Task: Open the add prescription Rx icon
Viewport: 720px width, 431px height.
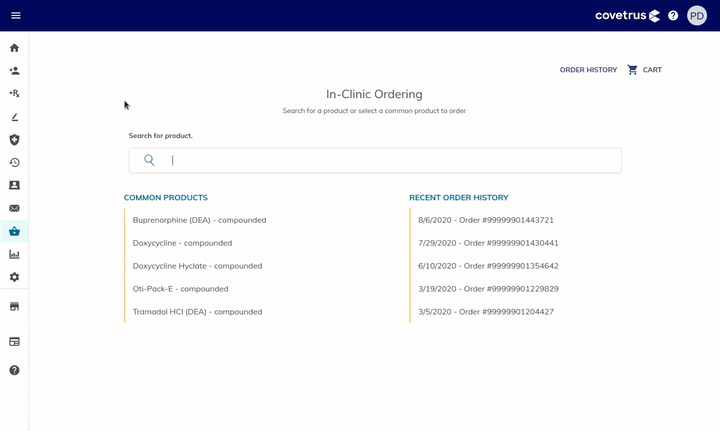Action: point(14,94)
